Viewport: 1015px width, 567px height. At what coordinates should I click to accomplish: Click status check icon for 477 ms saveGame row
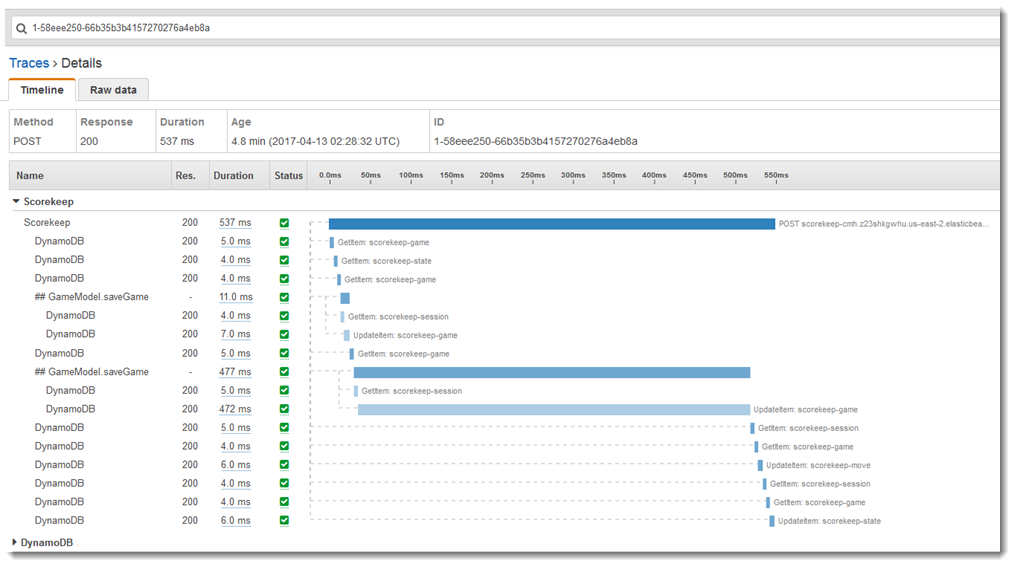tap(284, 372)
